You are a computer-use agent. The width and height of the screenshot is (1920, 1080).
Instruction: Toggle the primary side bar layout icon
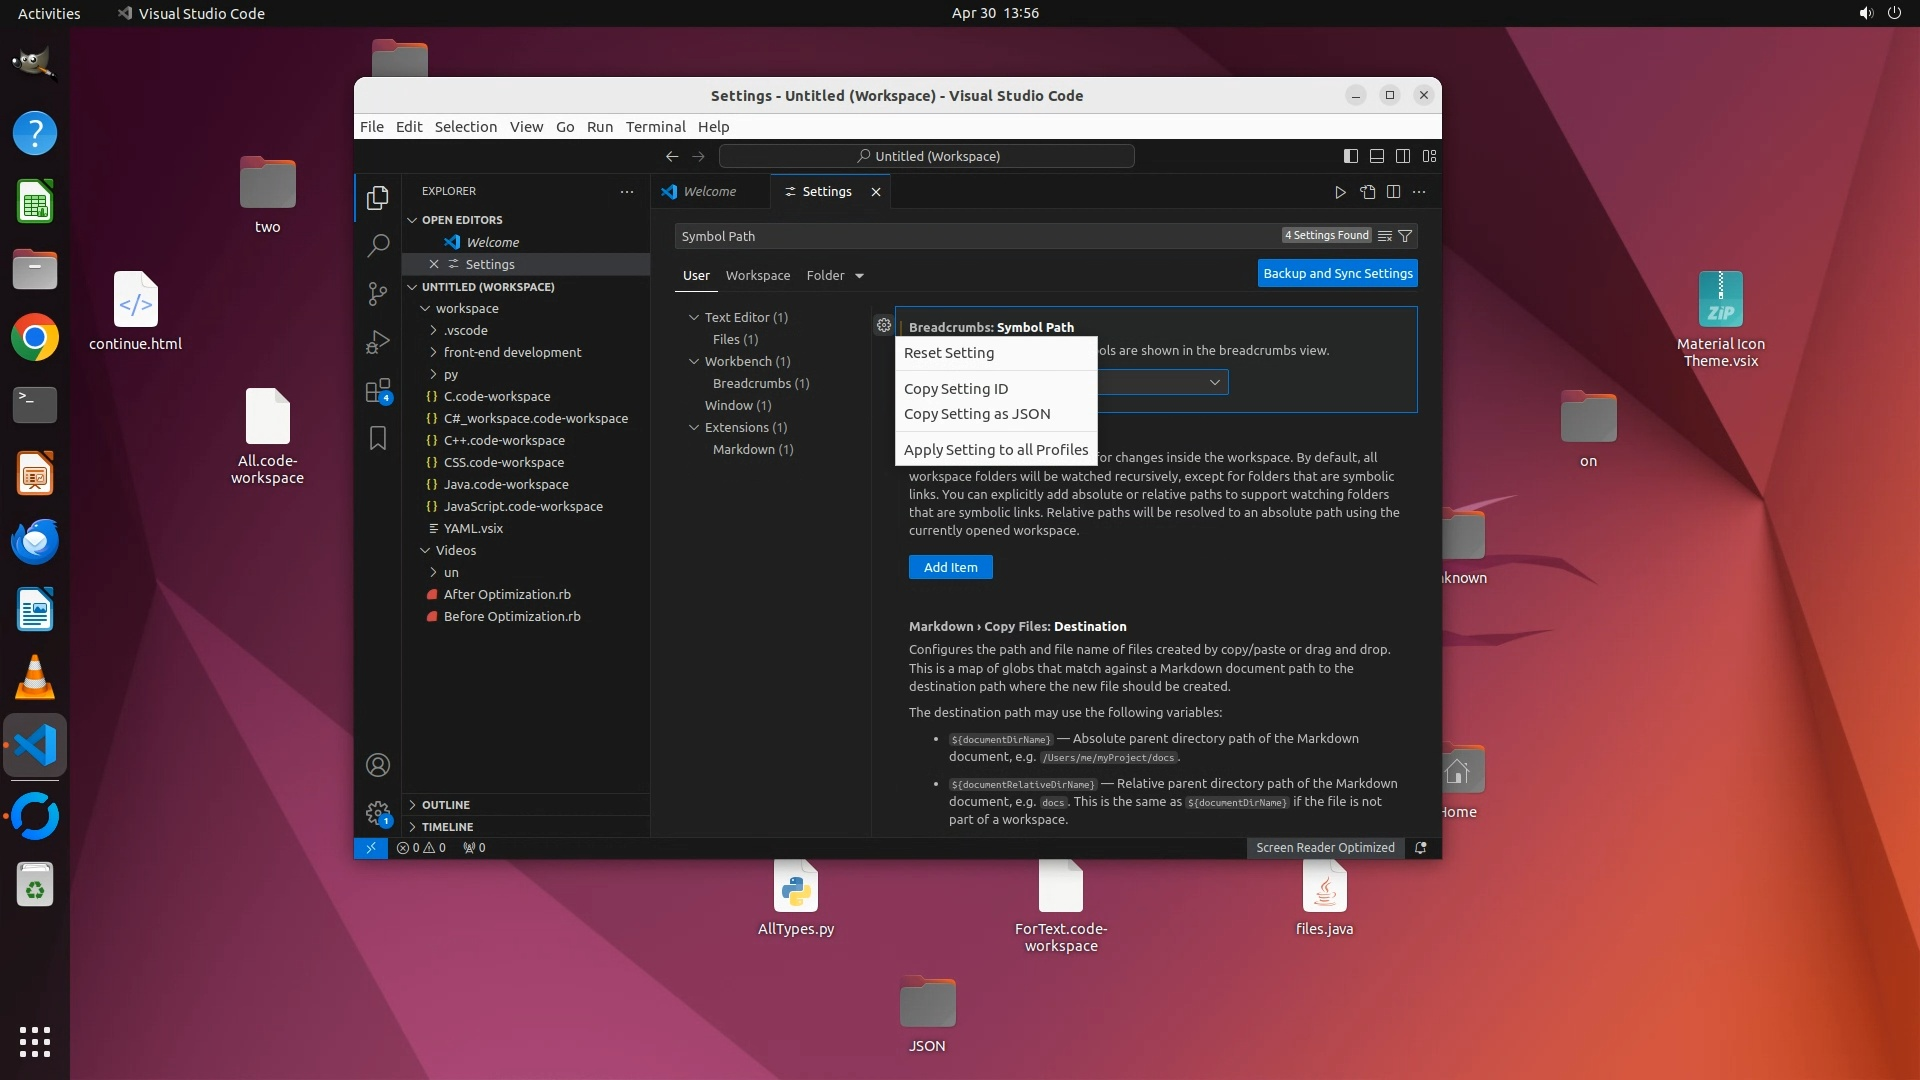(1351, 156)
